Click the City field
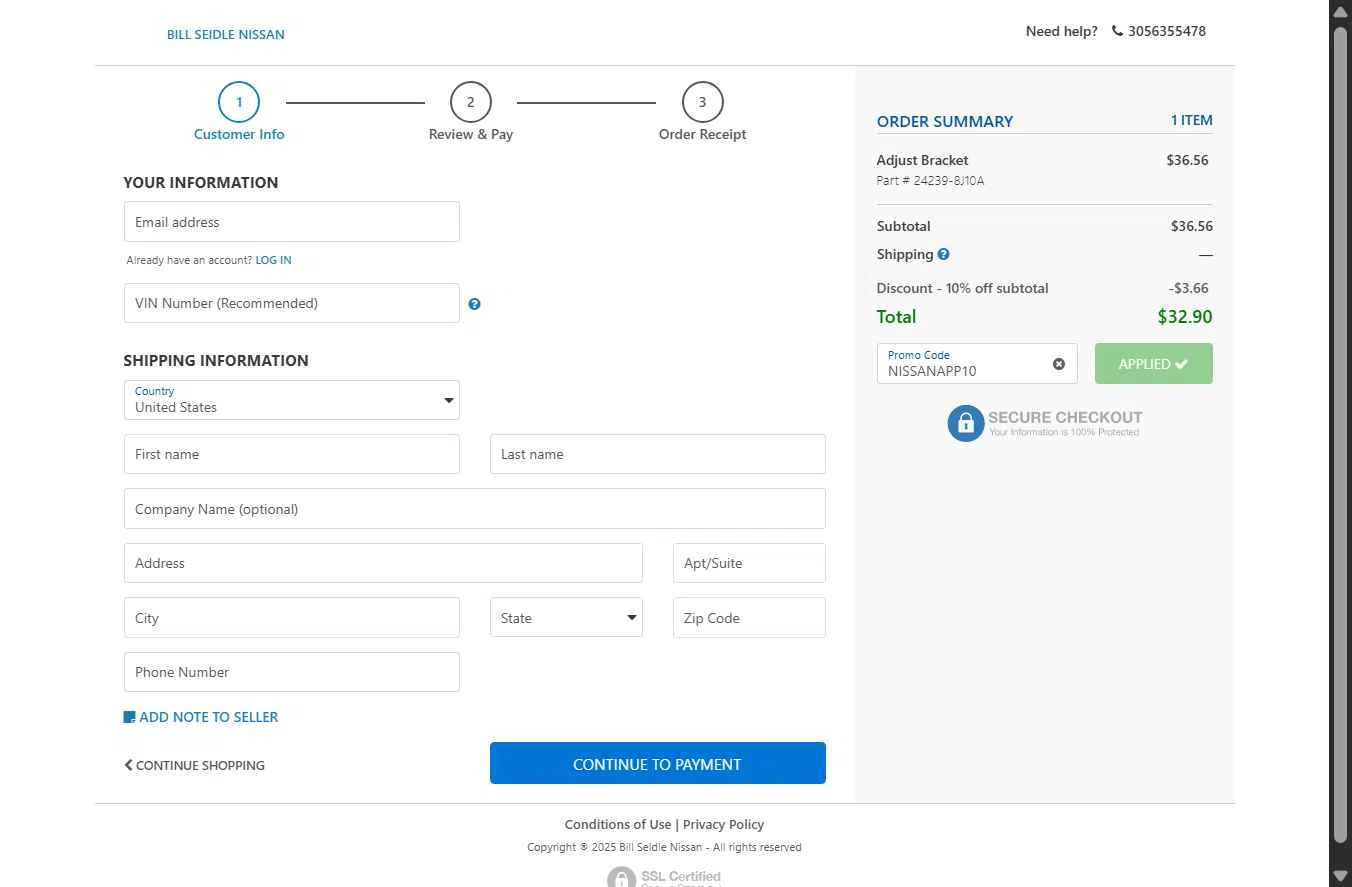Image resolution: width=1352 pixels, height=887 pixels. (291, 618)
